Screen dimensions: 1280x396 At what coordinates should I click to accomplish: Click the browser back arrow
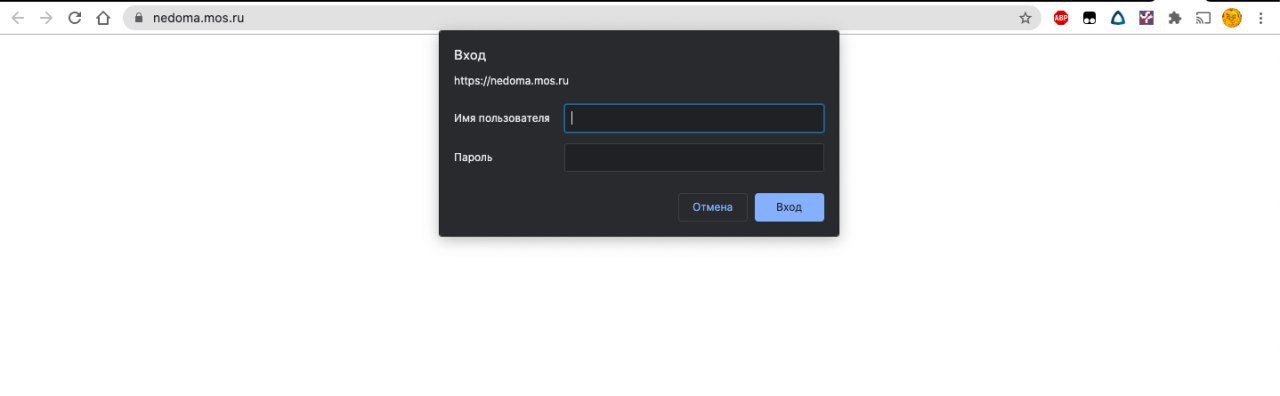click(x=18, y=18)
